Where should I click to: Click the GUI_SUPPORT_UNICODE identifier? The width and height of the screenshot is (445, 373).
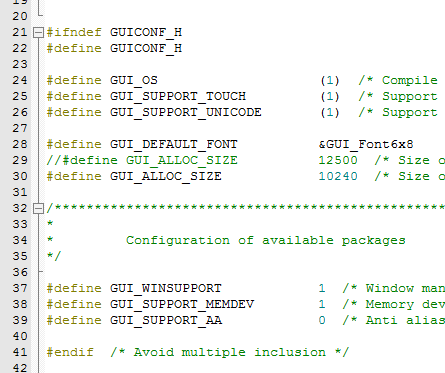tap(186, 113)
